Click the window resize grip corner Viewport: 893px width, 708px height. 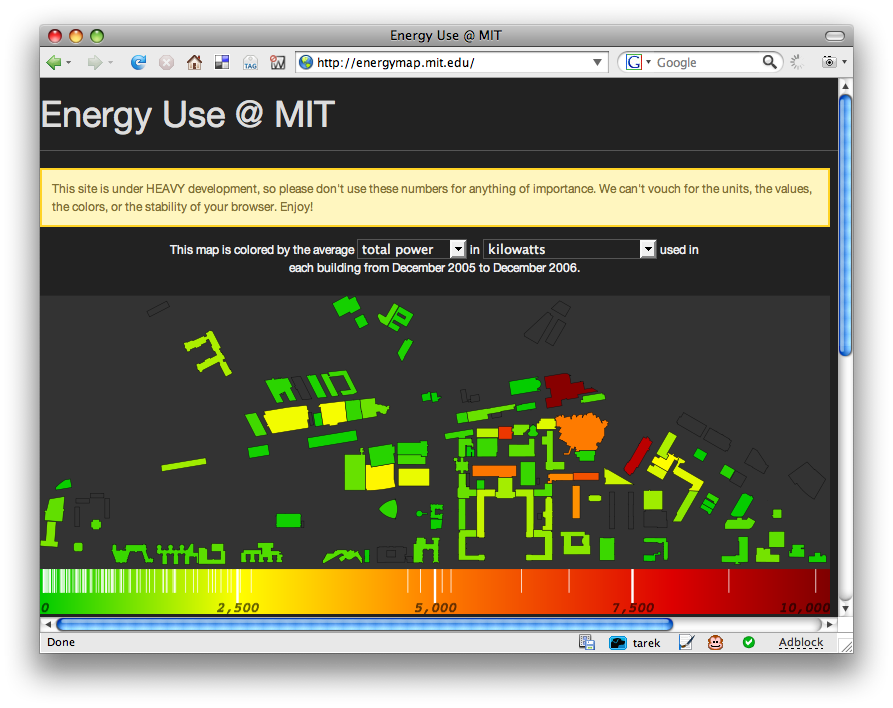(x=847, y=646)
